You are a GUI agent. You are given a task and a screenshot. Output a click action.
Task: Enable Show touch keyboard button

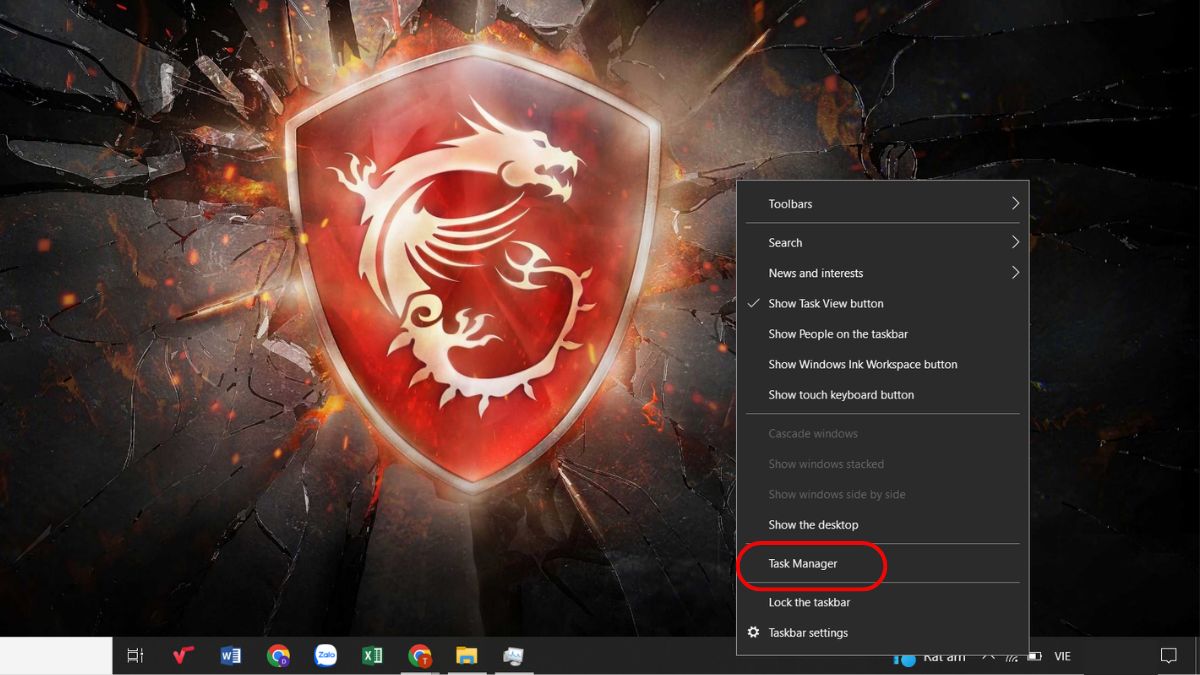pos(883,394)
